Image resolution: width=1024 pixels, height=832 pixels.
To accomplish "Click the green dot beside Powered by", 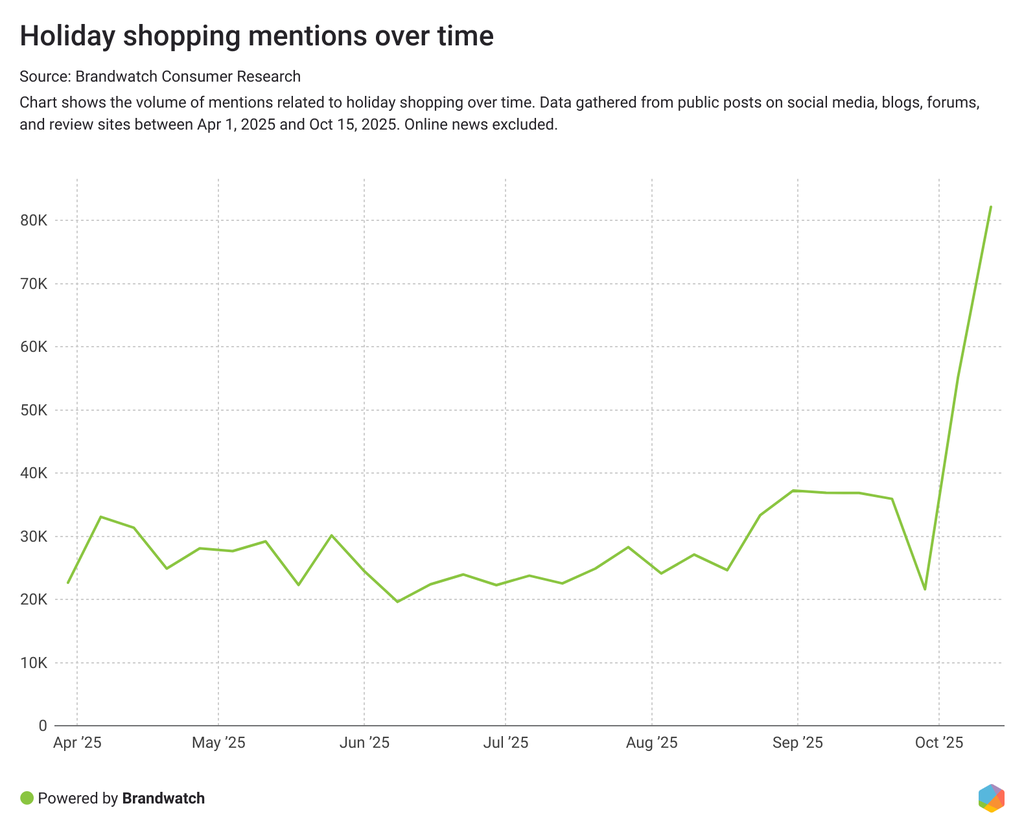I will coord(27,798).
